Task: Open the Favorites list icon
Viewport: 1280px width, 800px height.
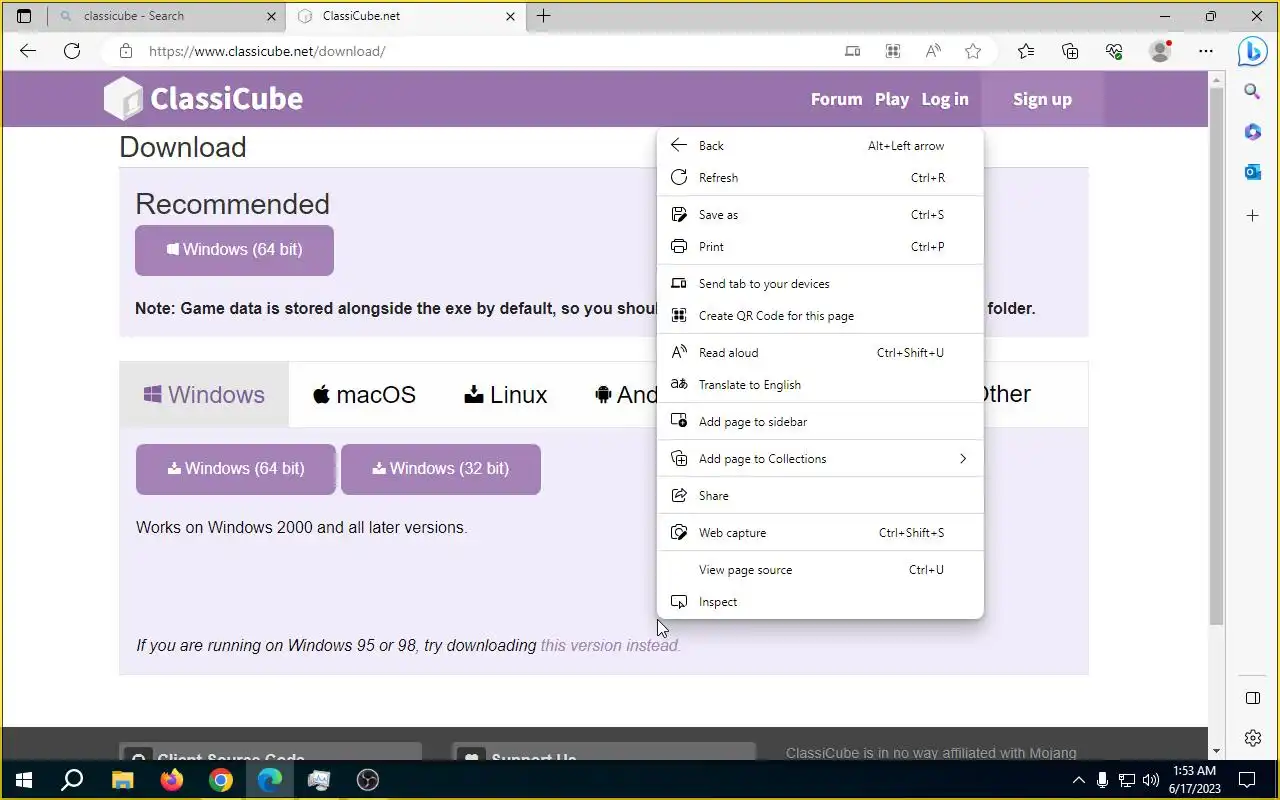Action: tap(1026, 51)
